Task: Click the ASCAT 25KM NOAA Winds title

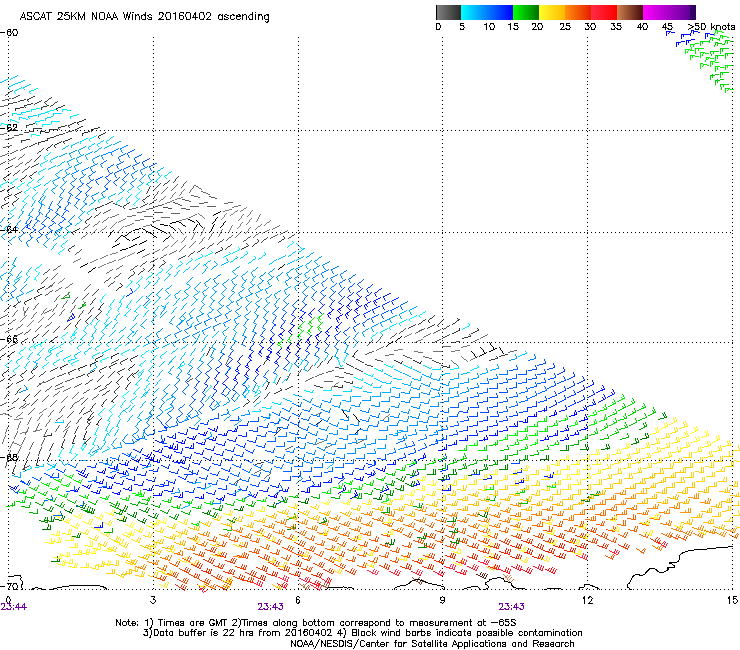Action: coord(144,17)
